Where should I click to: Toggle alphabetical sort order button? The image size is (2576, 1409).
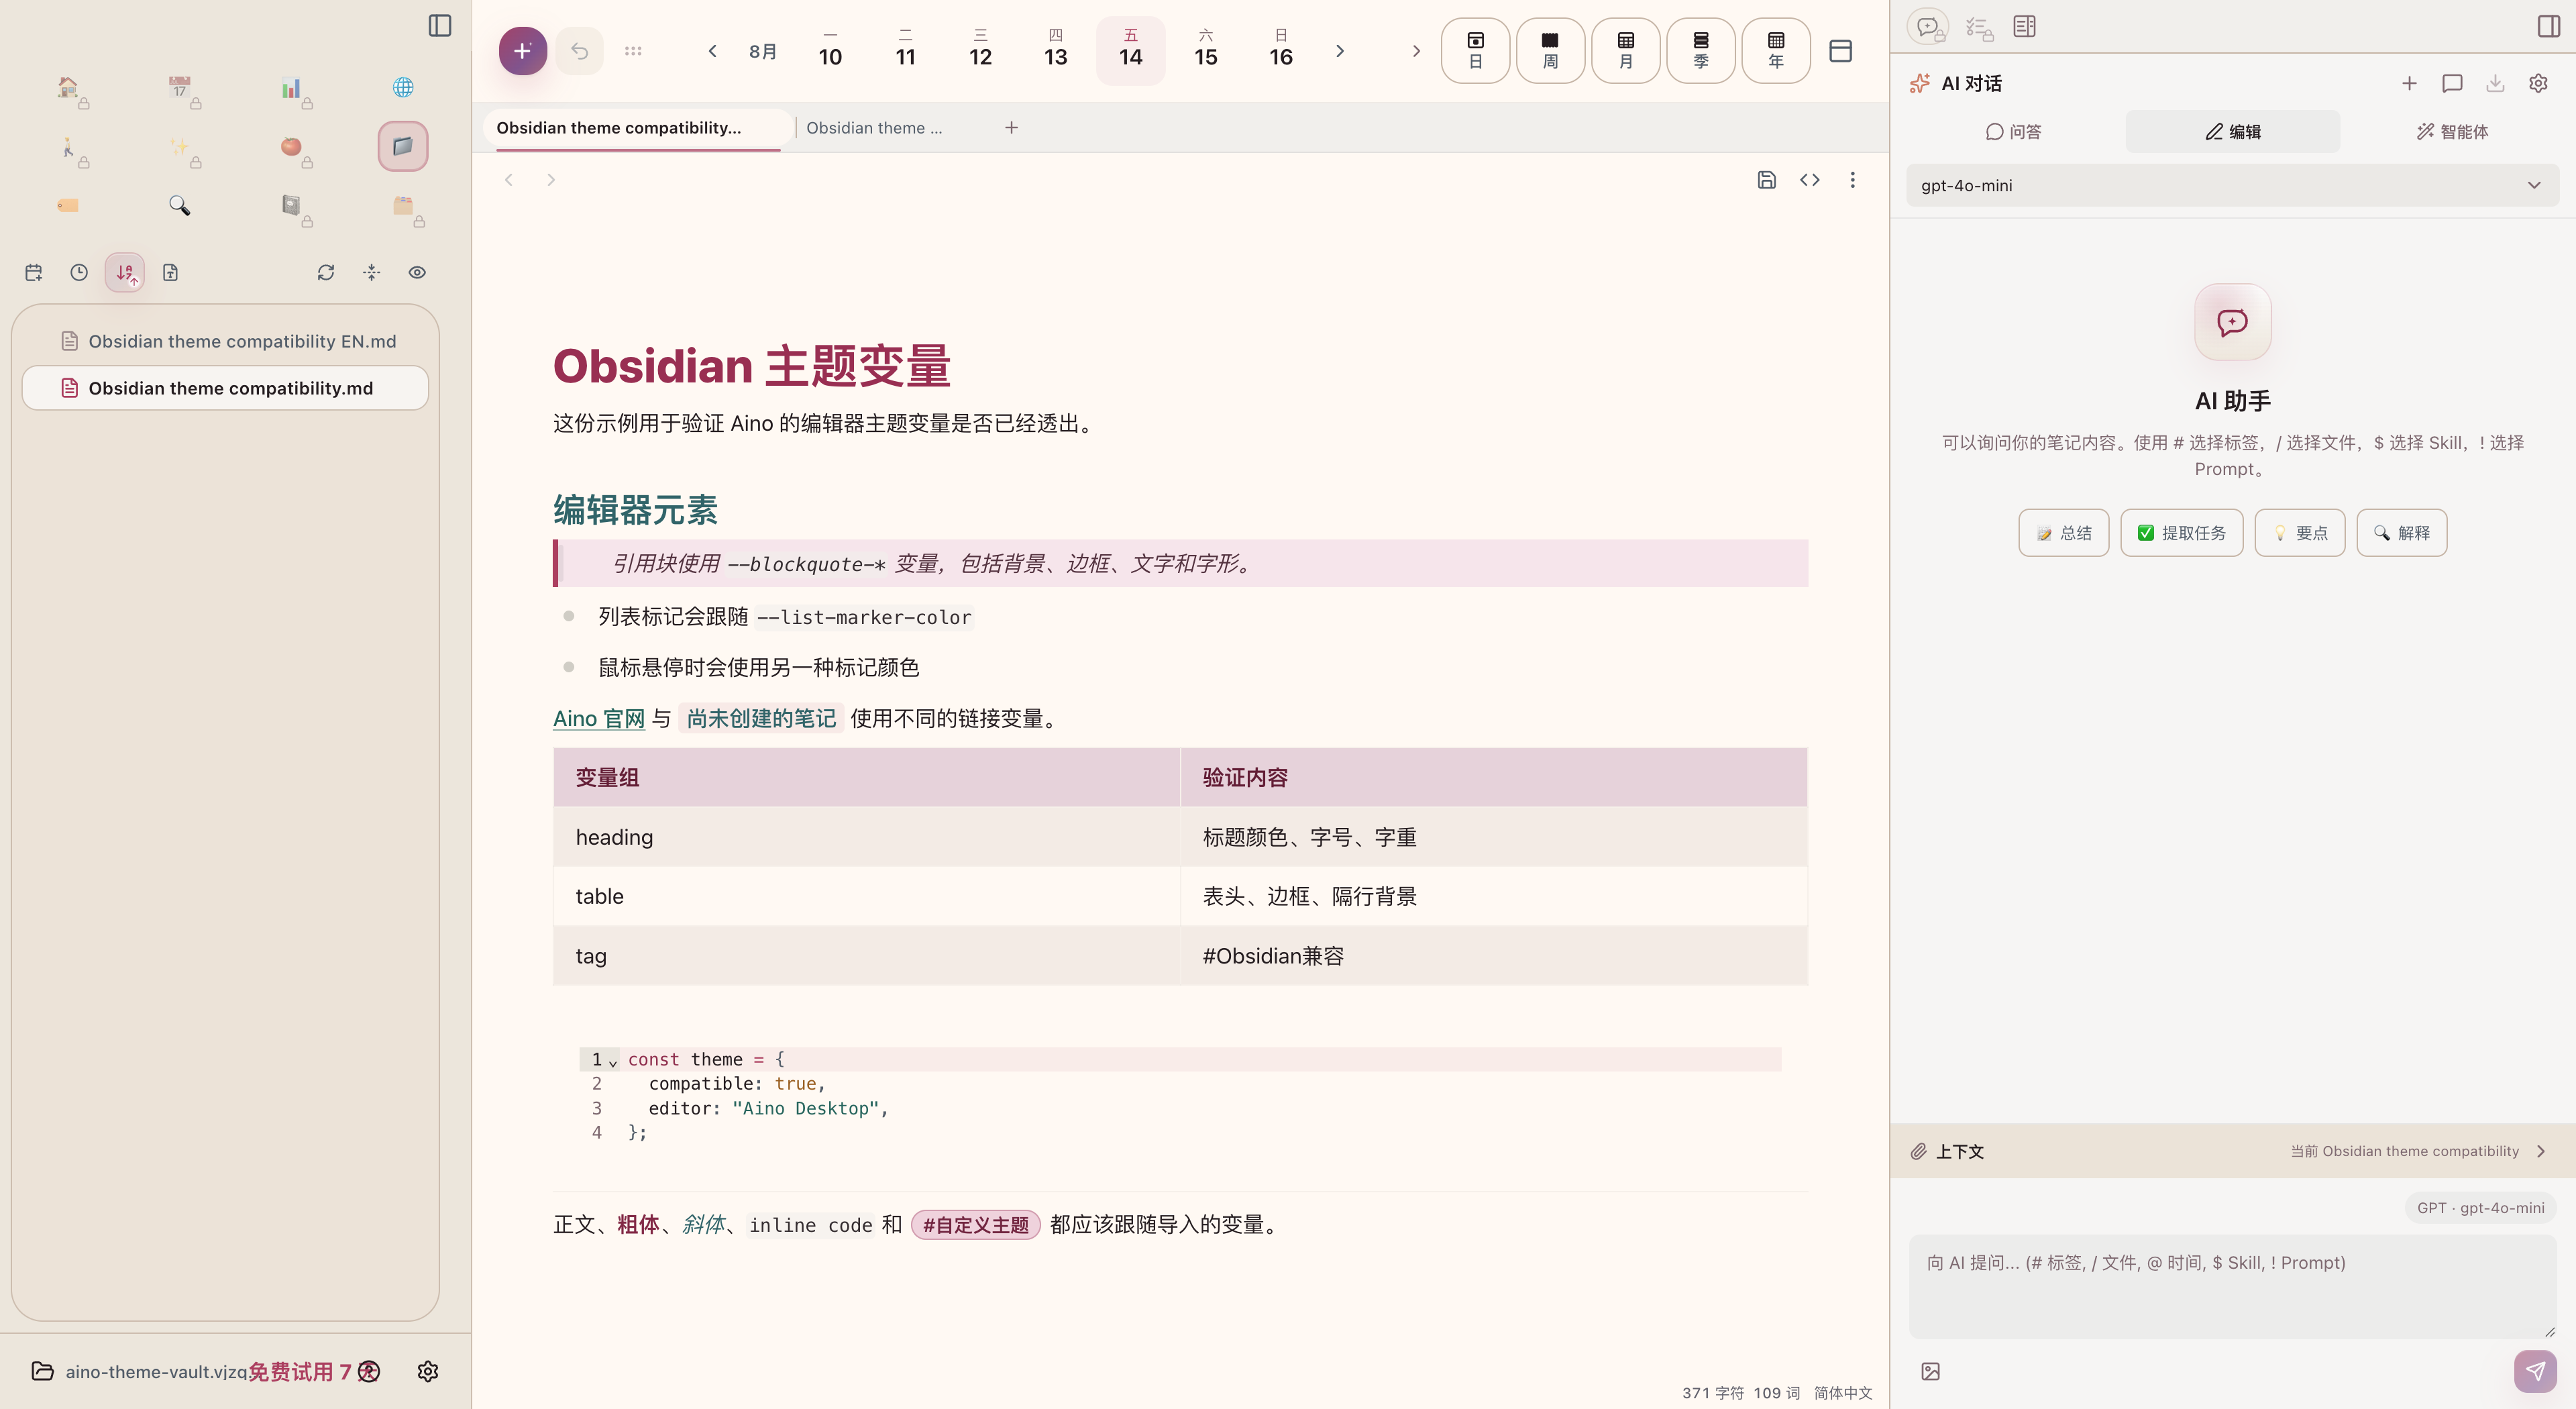click(125, 272)
